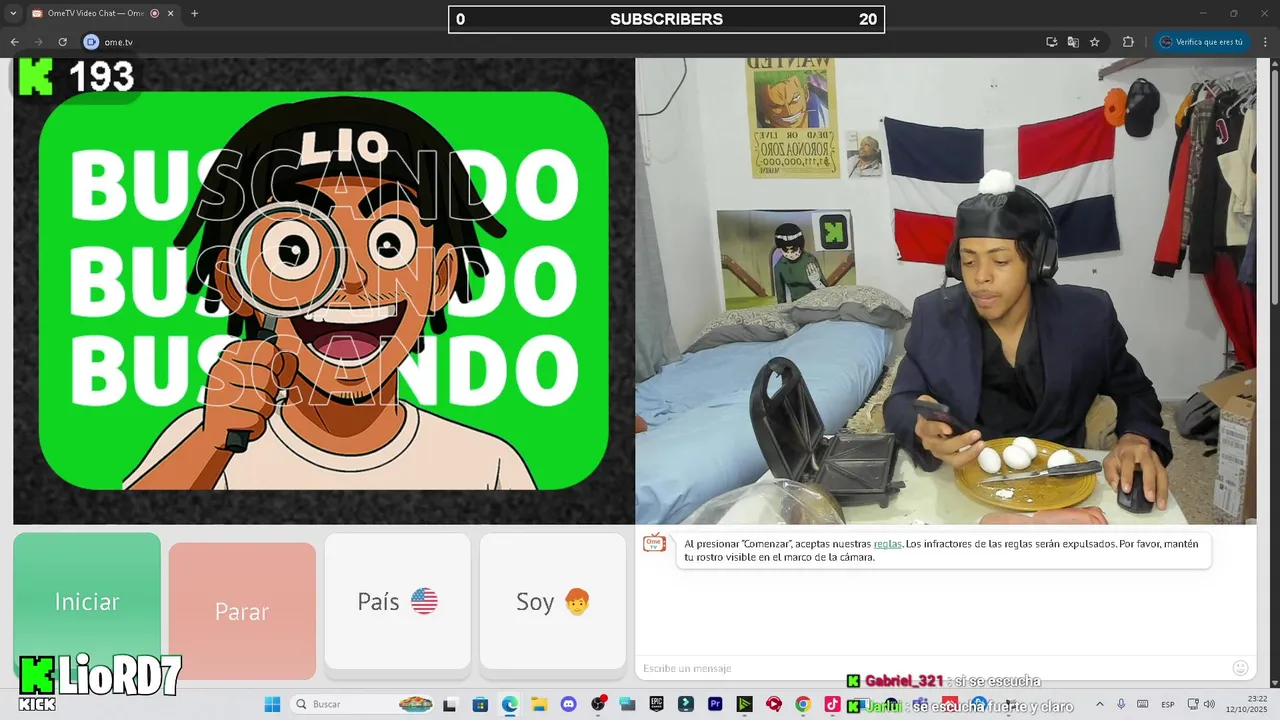This screenshot has width=1280, height=720.
Task: Click the Buscando searching video panel
Action: (x=324, y=291)
